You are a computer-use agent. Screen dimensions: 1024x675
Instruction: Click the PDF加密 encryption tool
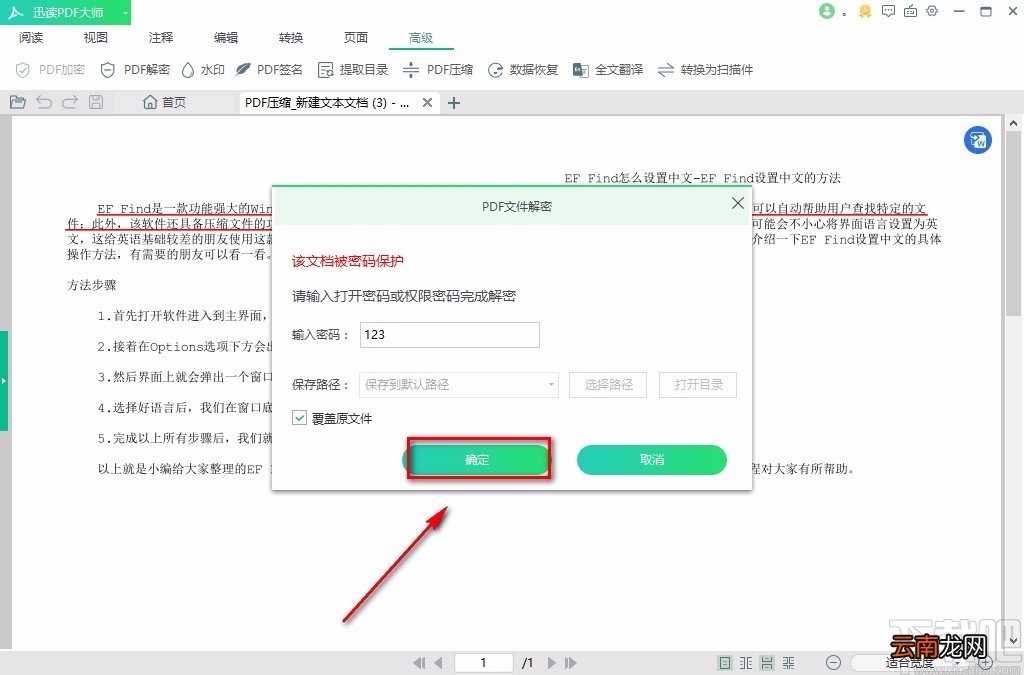click(x=50, y=70)
